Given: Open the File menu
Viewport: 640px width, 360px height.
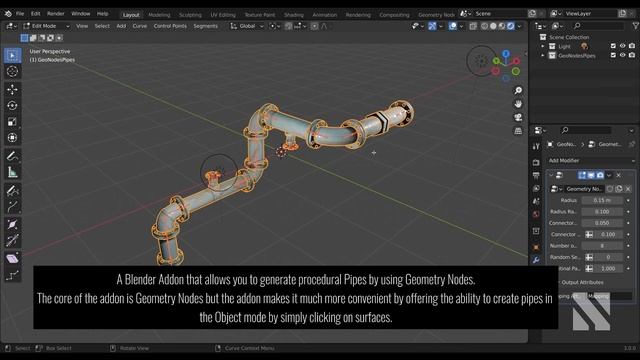Looking at the screenshot, I should click(x=20, y=13).
